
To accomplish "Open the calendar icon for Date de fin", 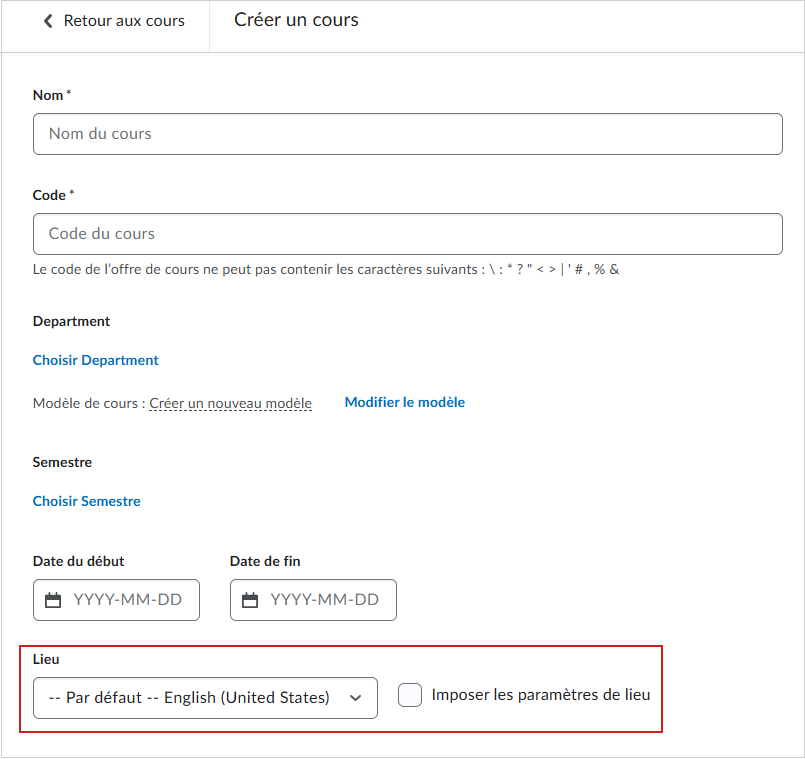I will click(x=251, y=600).
